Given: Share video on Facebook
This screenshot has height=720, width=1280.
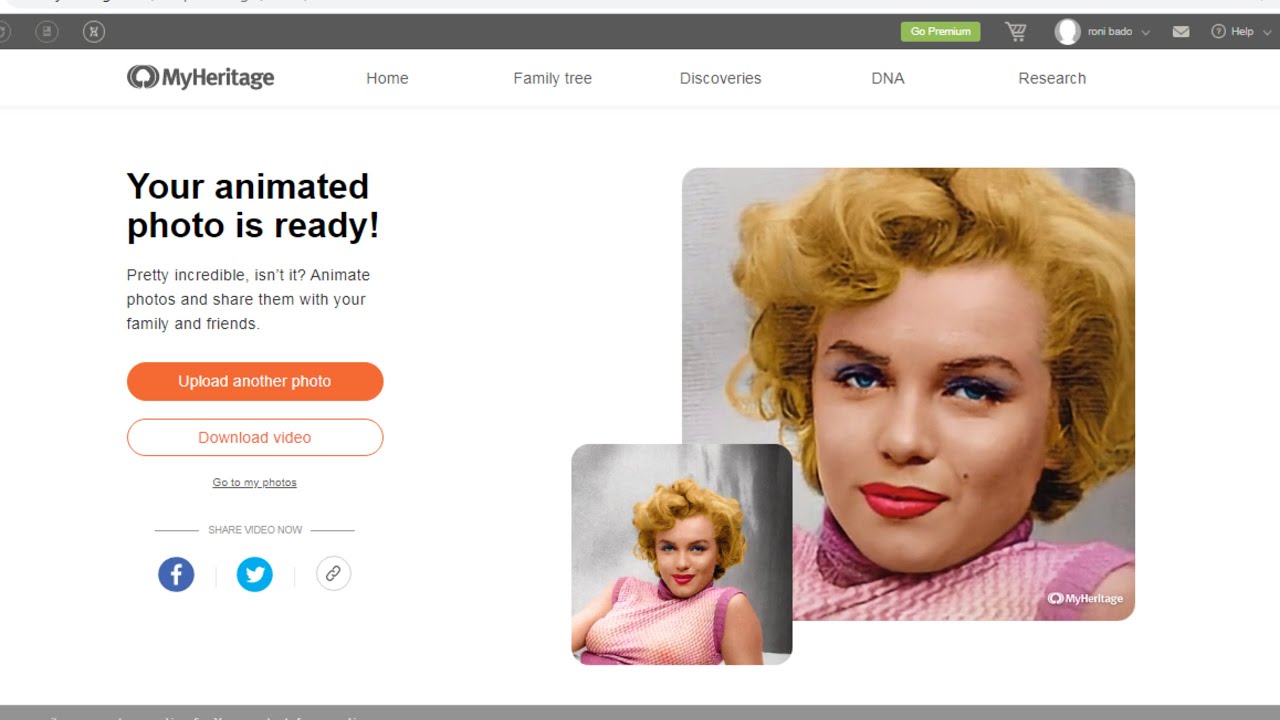Looking at the screenshot, I should (x=176, y=574).
